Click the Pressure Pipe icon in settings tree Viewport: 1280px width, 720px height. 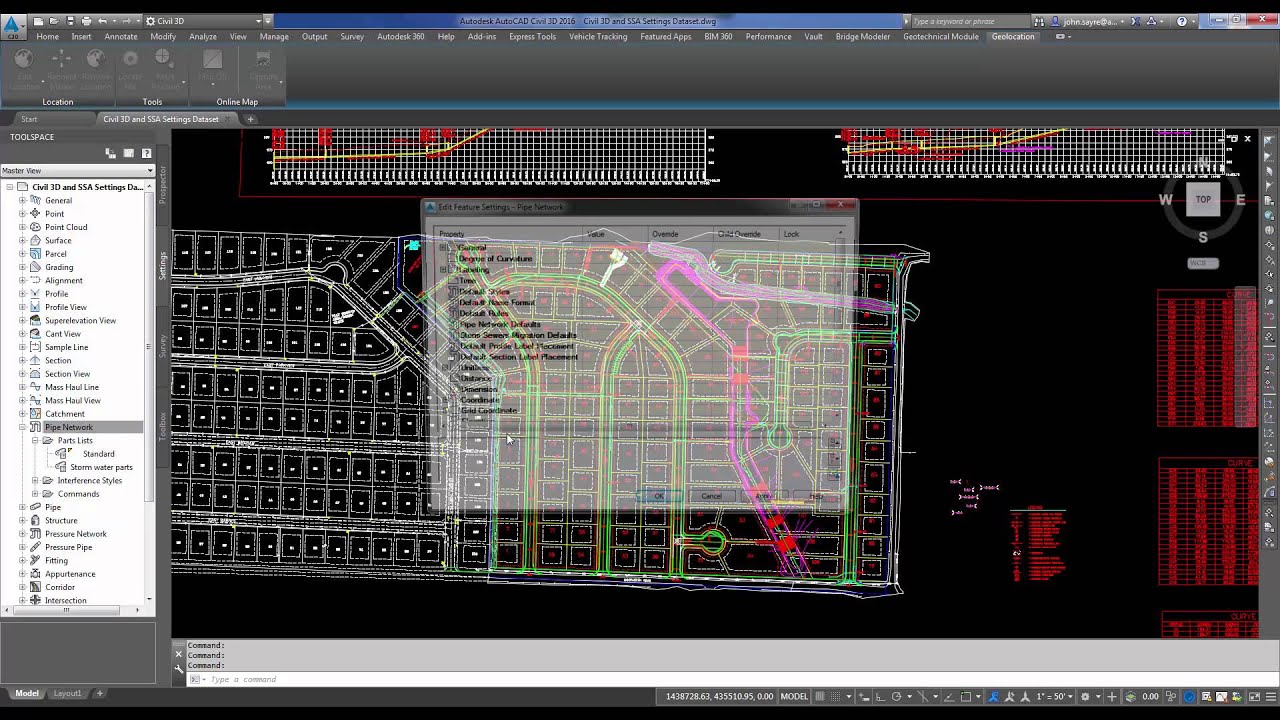(35, 547)
